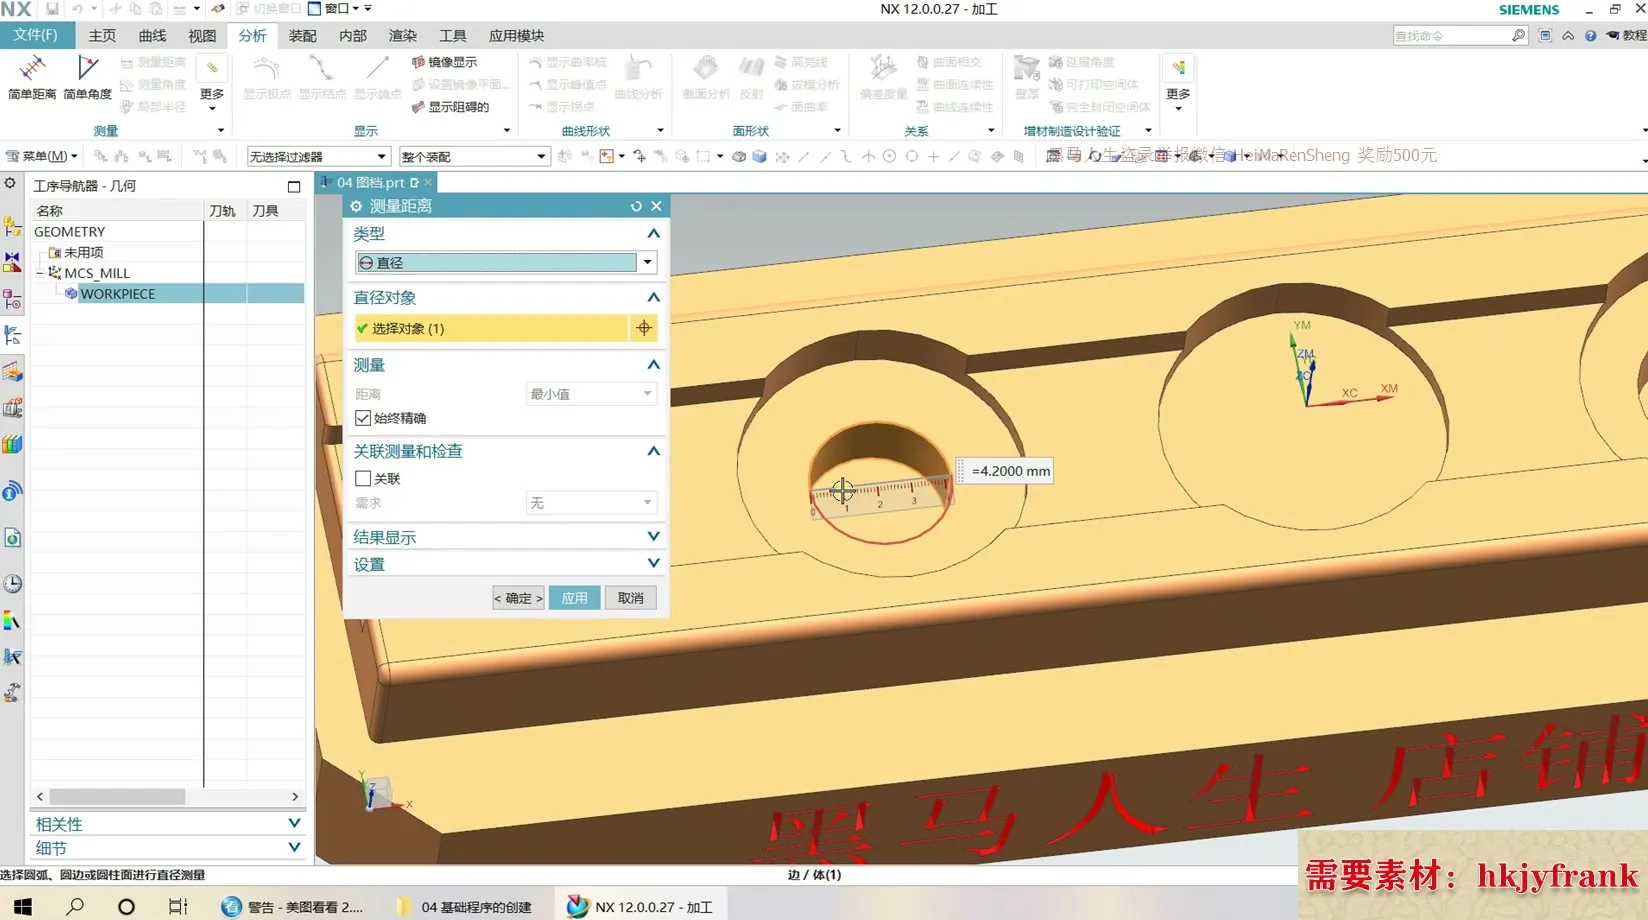
Task: Toggle the Always Exact (始终精确) checkbox
Action: click(x=363, y=418)
